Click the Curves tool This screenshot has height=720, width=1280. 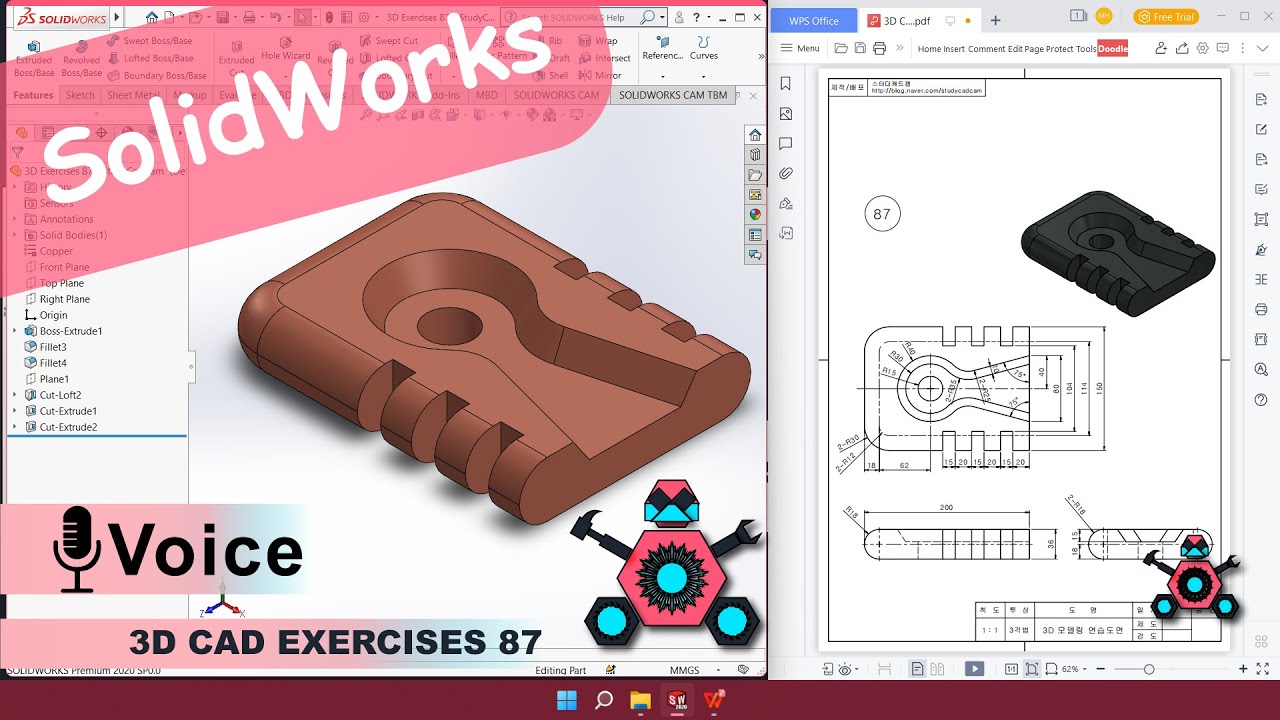(x=704, y=49)
